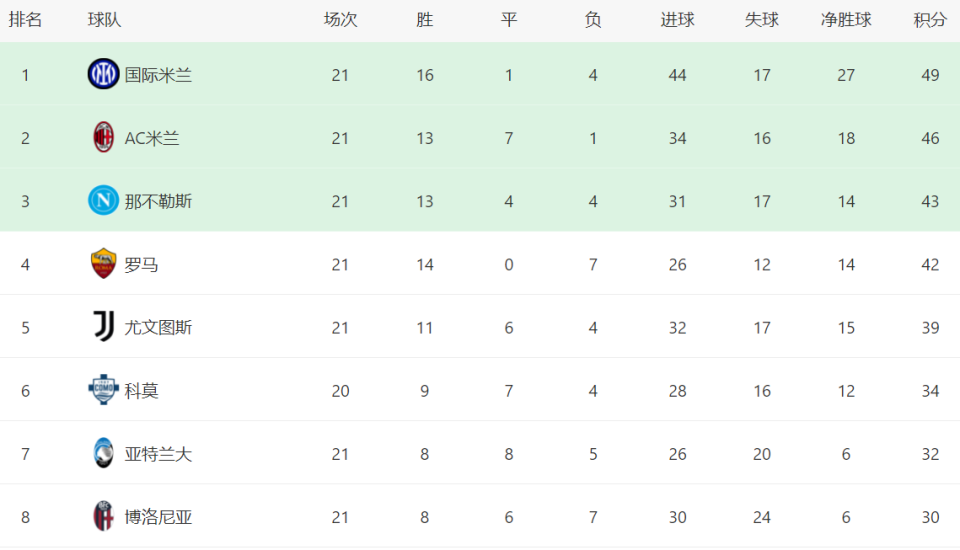960x550 pixels.
Task: Click the AC Milan club crest
Action: click(x=103, y=138)
